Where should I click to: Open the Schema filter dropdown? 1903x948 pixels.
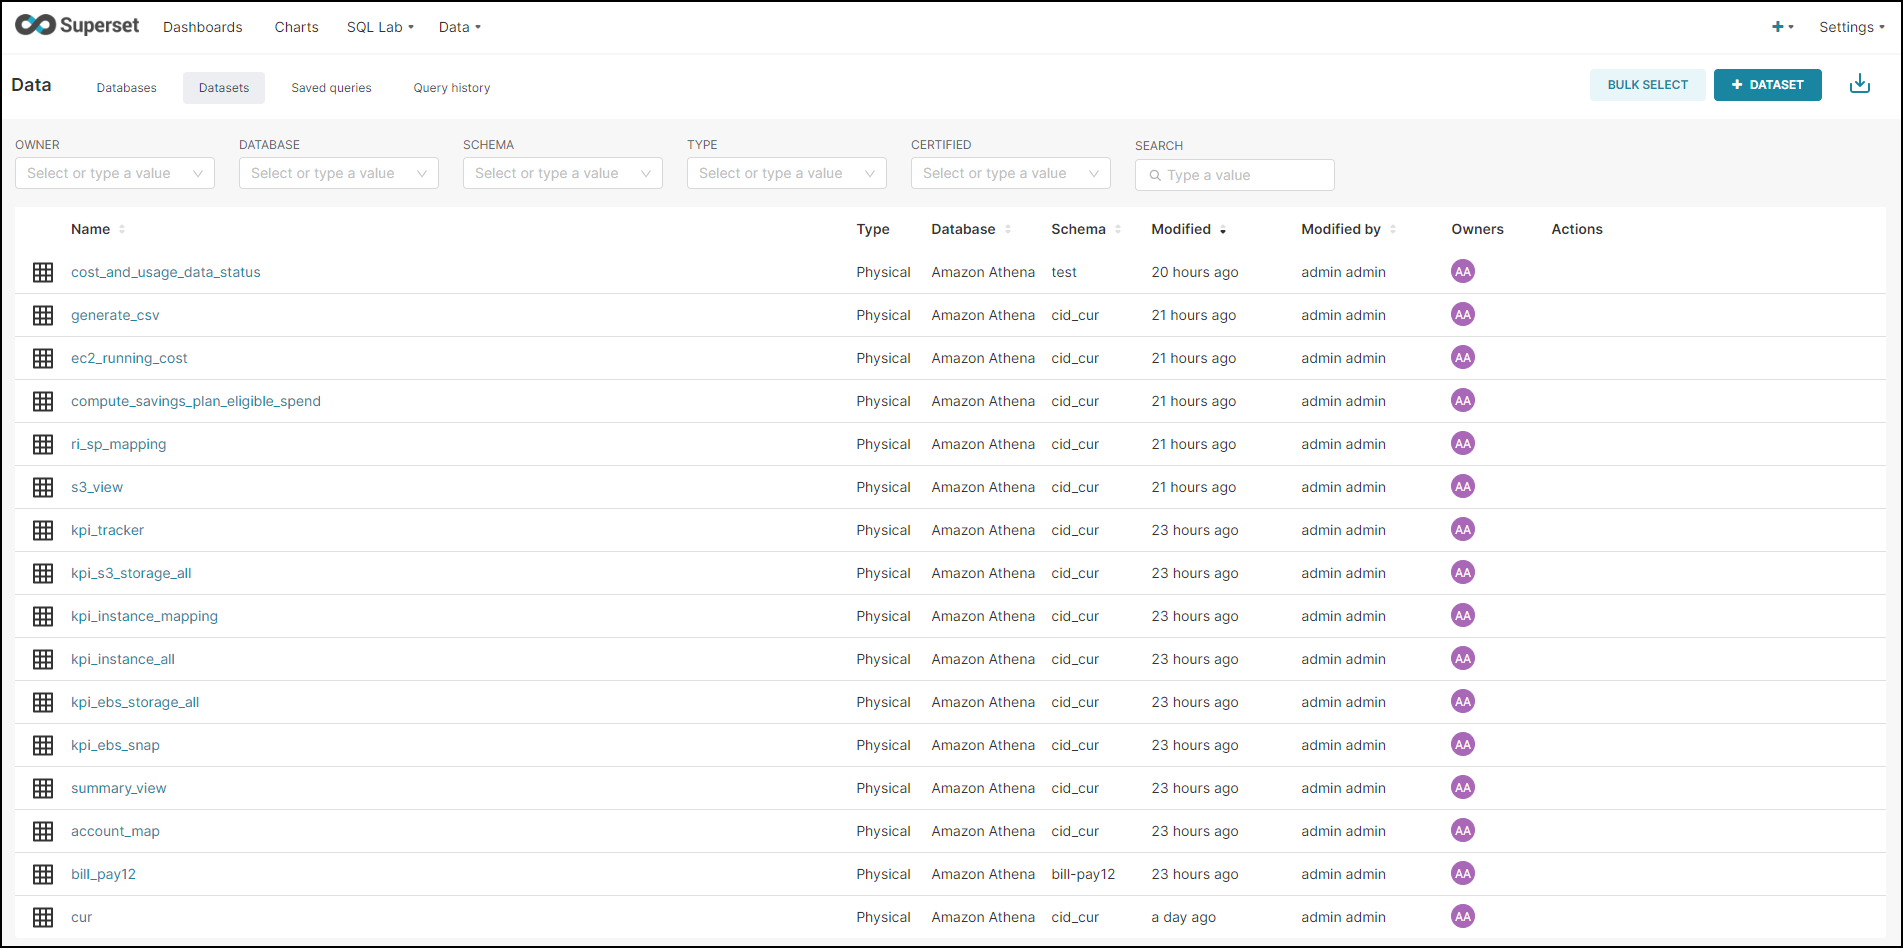563,173
